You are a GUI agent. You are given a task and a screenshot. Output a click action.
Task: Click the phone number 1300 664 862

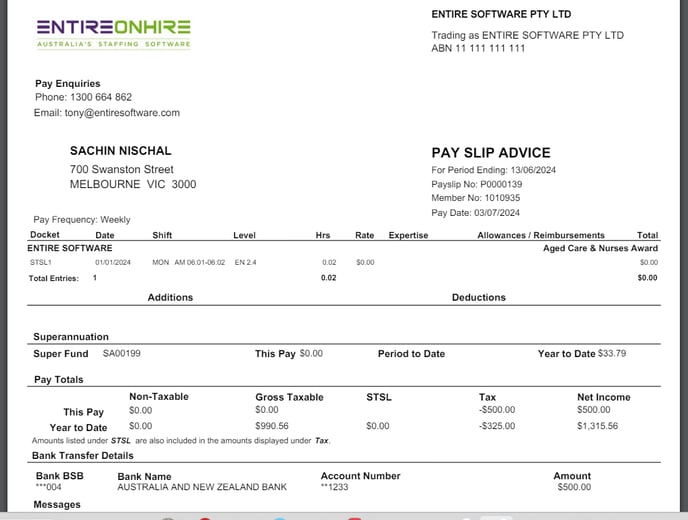[101, 97]
